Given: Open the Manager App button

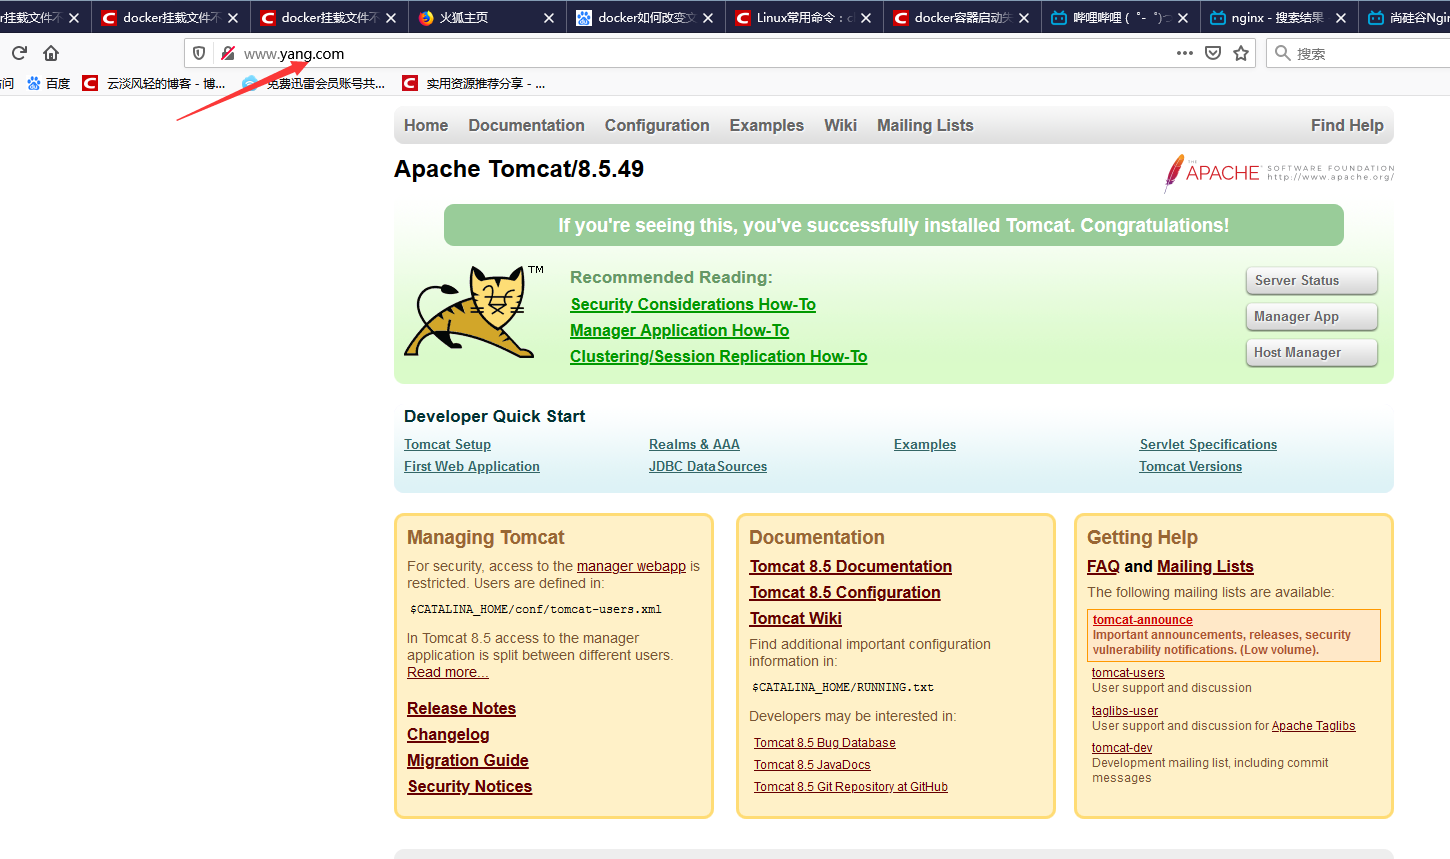Looking at the screenshot, I should (1312, 317).
